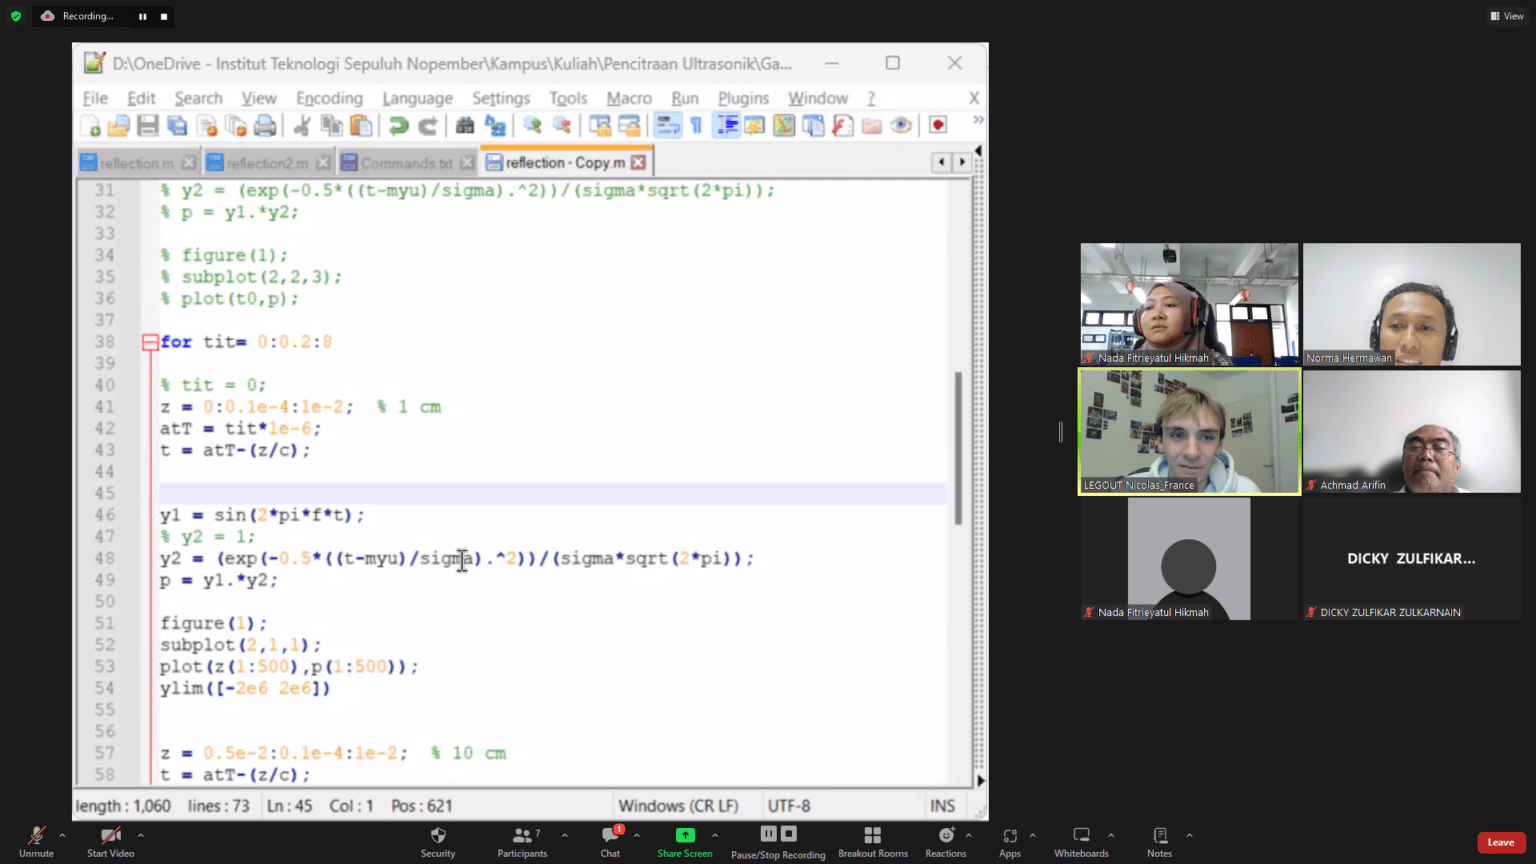Create a new file in Notepad++ toolbar

pos(90,126)
